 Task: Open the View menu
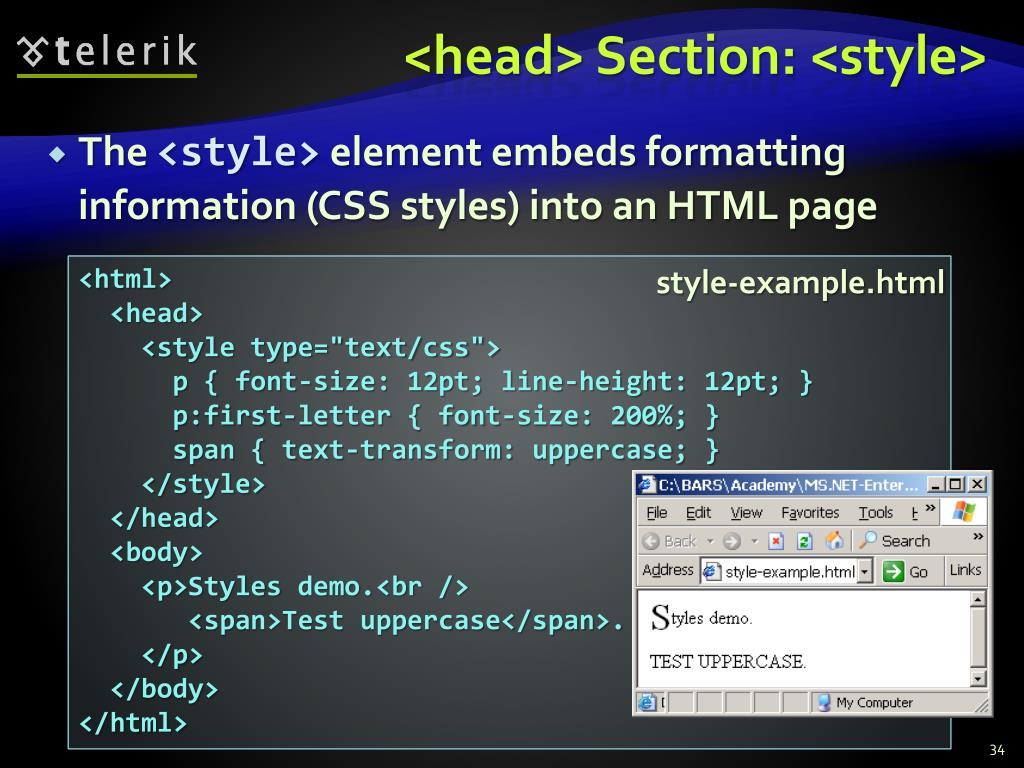pos(746,513)
